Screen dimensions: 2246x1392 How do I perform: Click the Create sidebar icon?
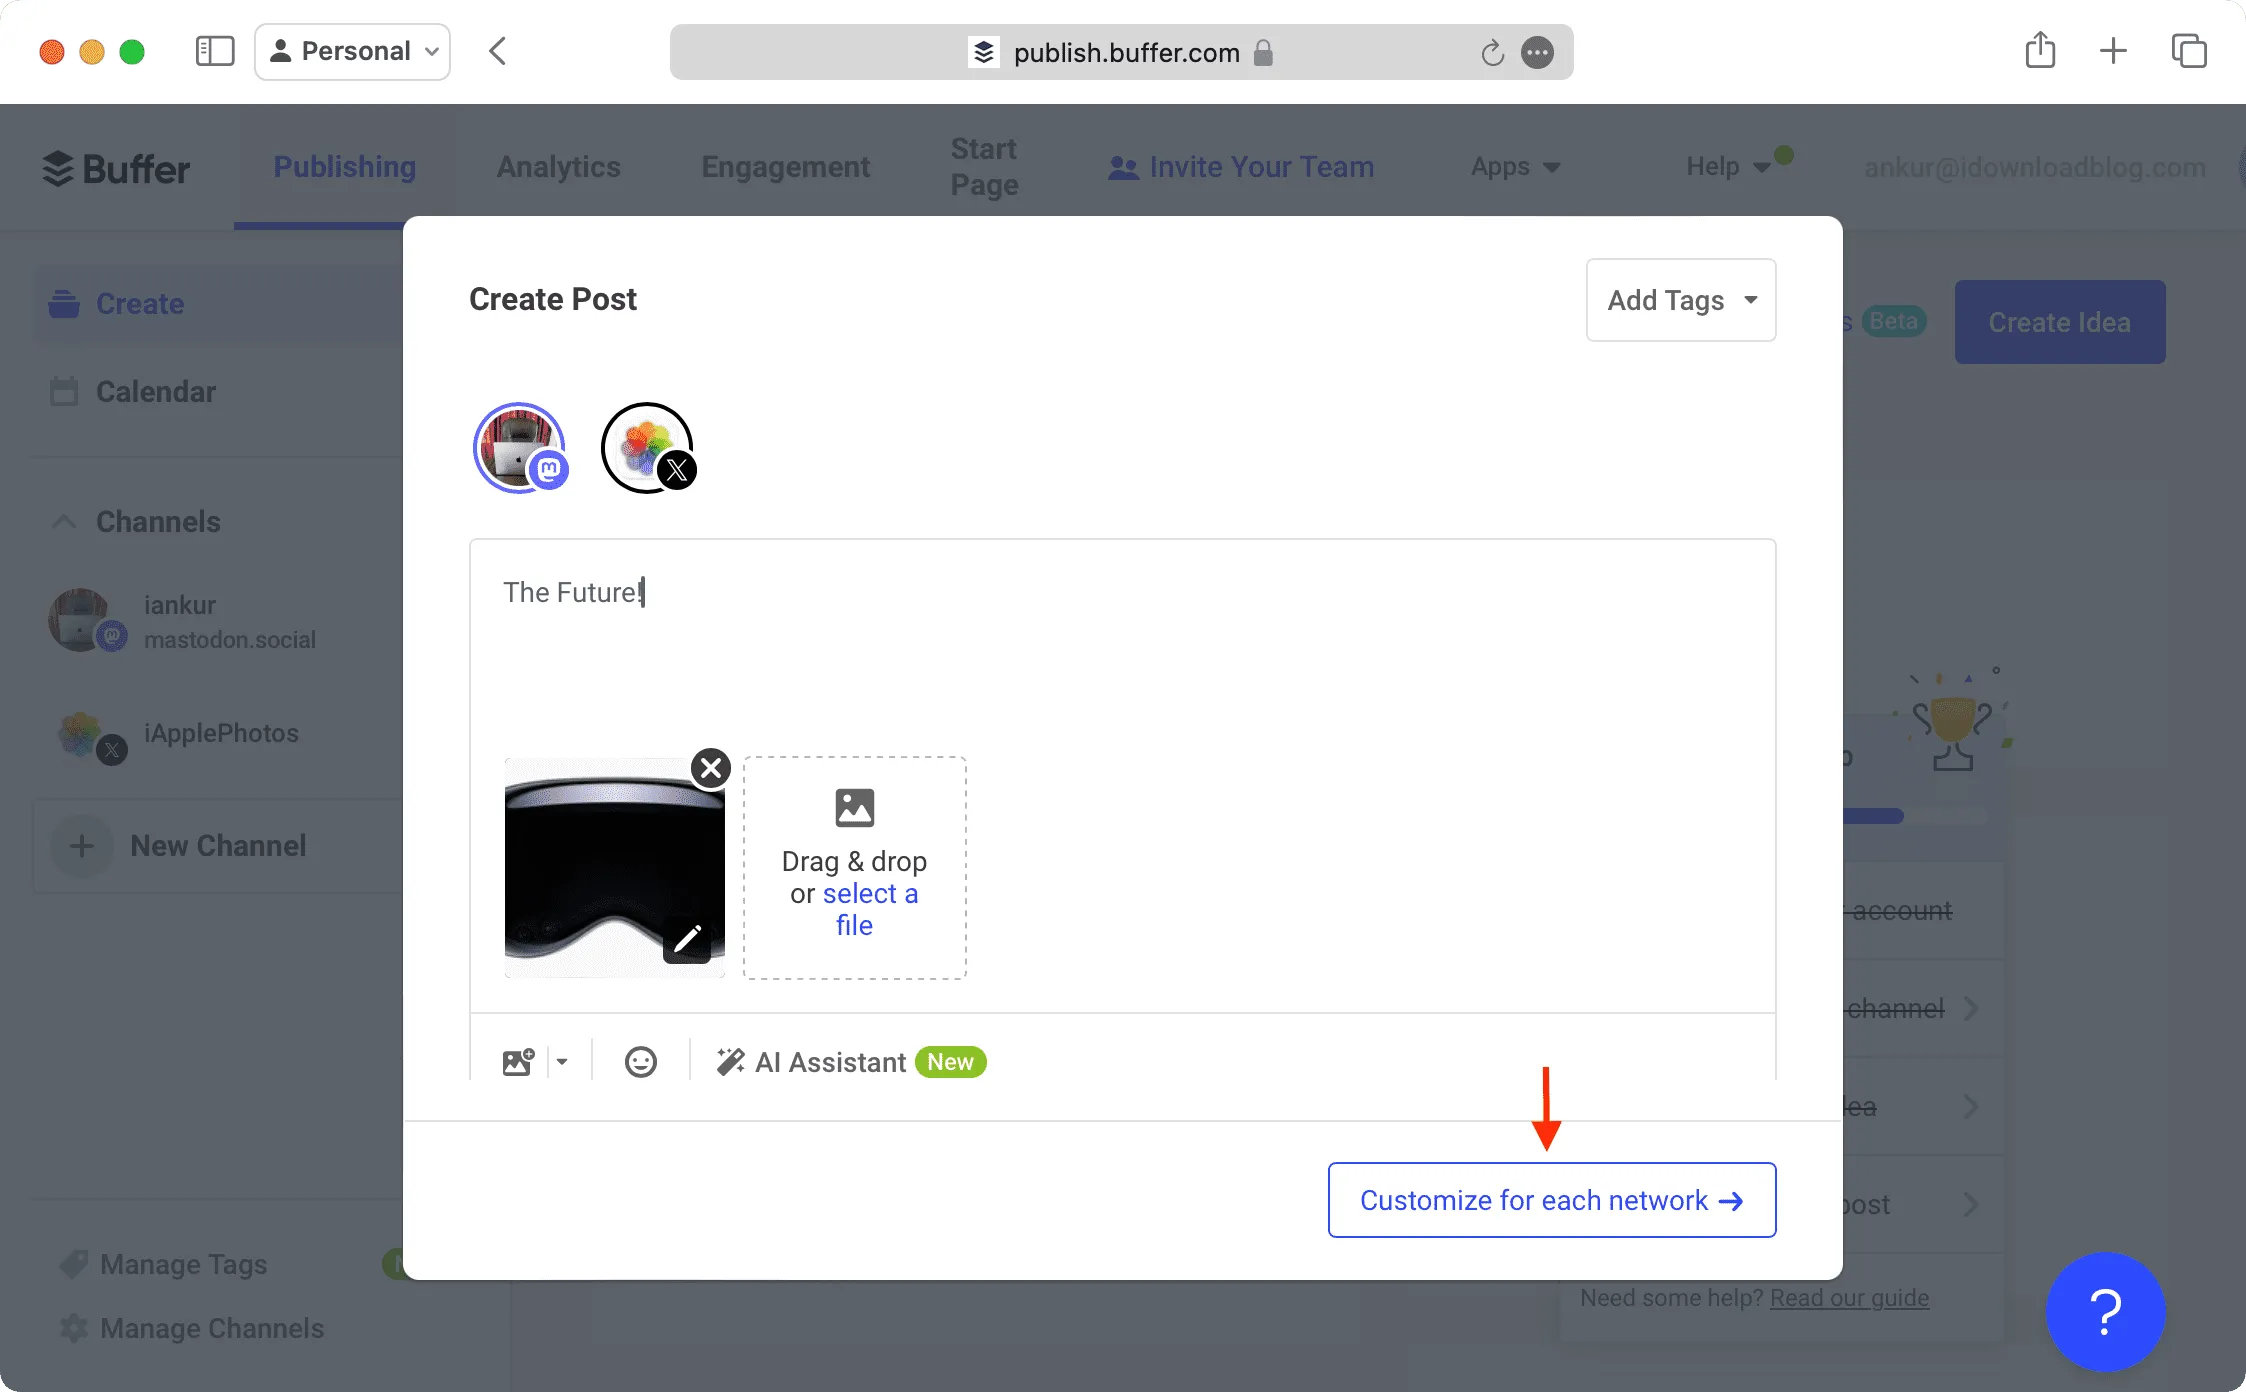point(64,303)
